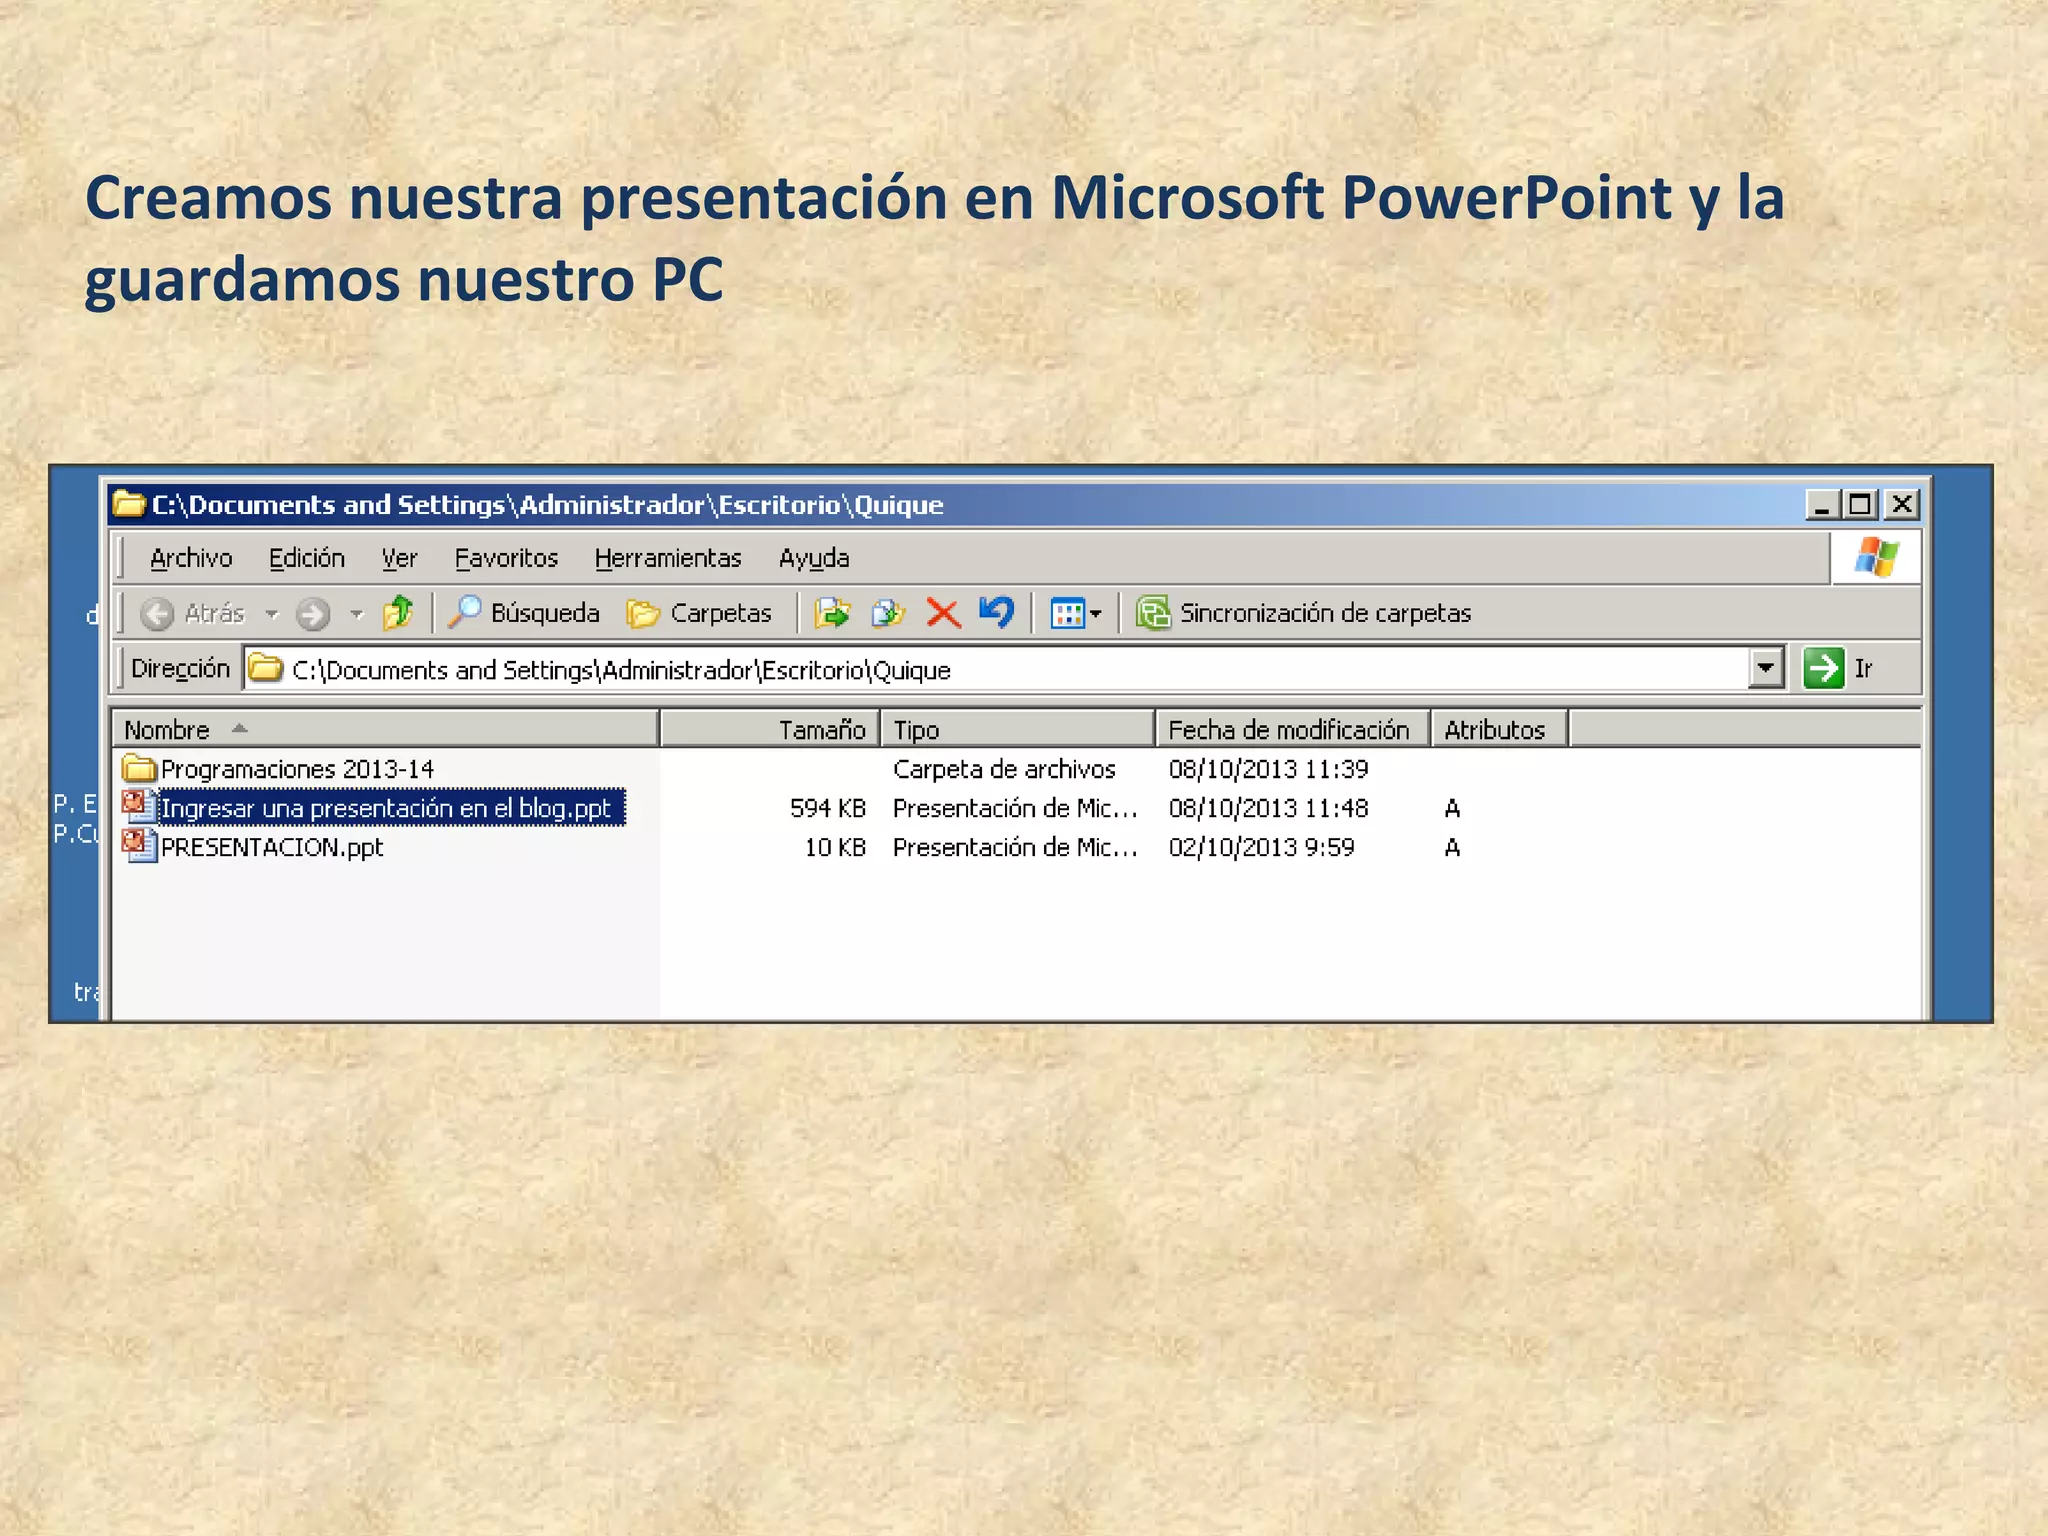Click the blue Undo arrow icon
Screen dimensions: 2048x1536
[x=996, y=611]
